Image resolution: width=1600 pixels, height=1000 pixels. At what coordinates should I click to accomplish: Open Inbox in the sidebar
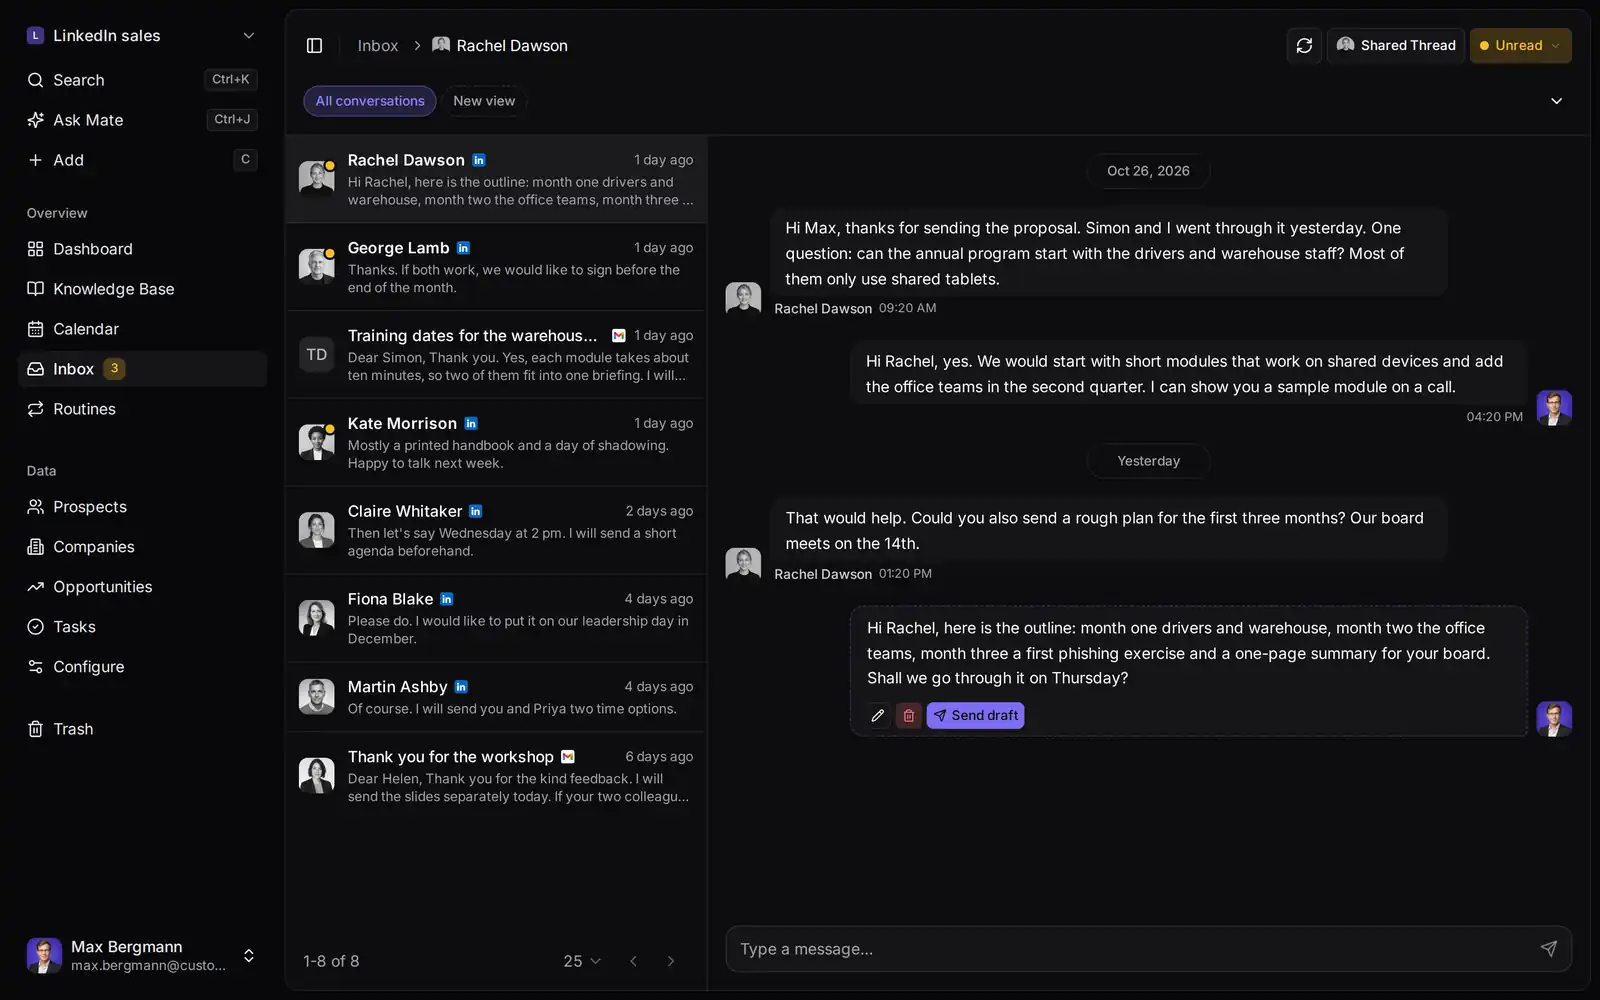(x=142, y=369)
